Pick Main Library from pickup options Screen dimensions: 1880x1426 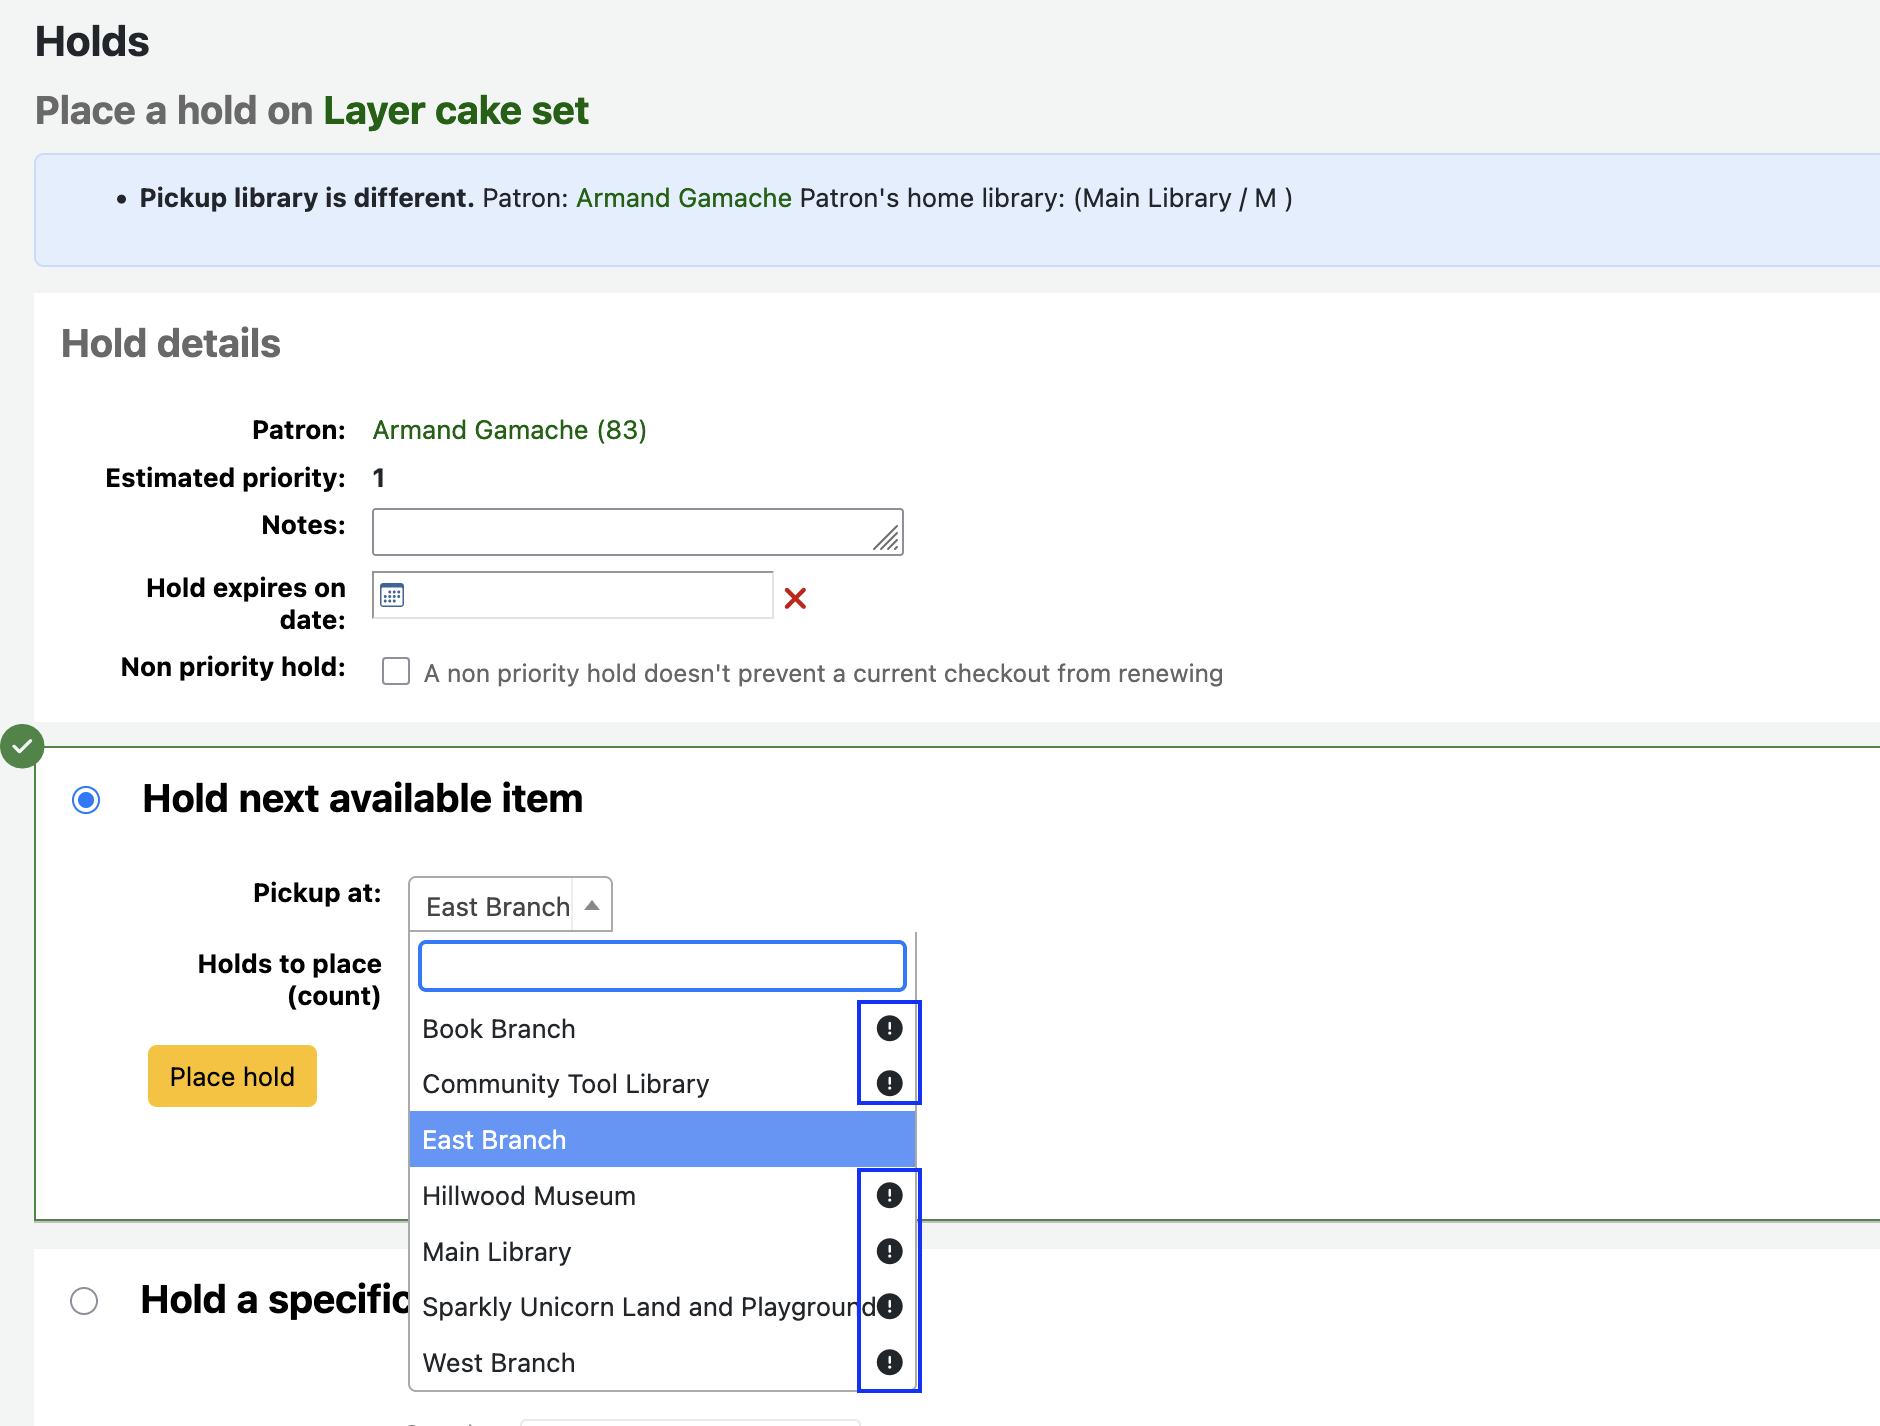pyautogui.click(x=497, y=1252)
